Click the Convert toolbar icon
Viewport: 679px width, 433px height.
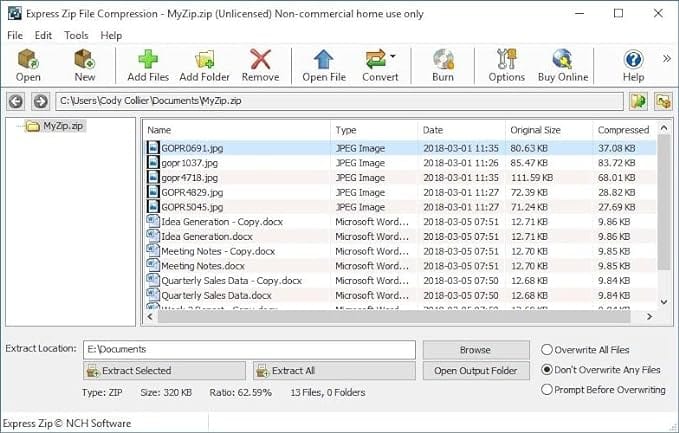[376, 60]
